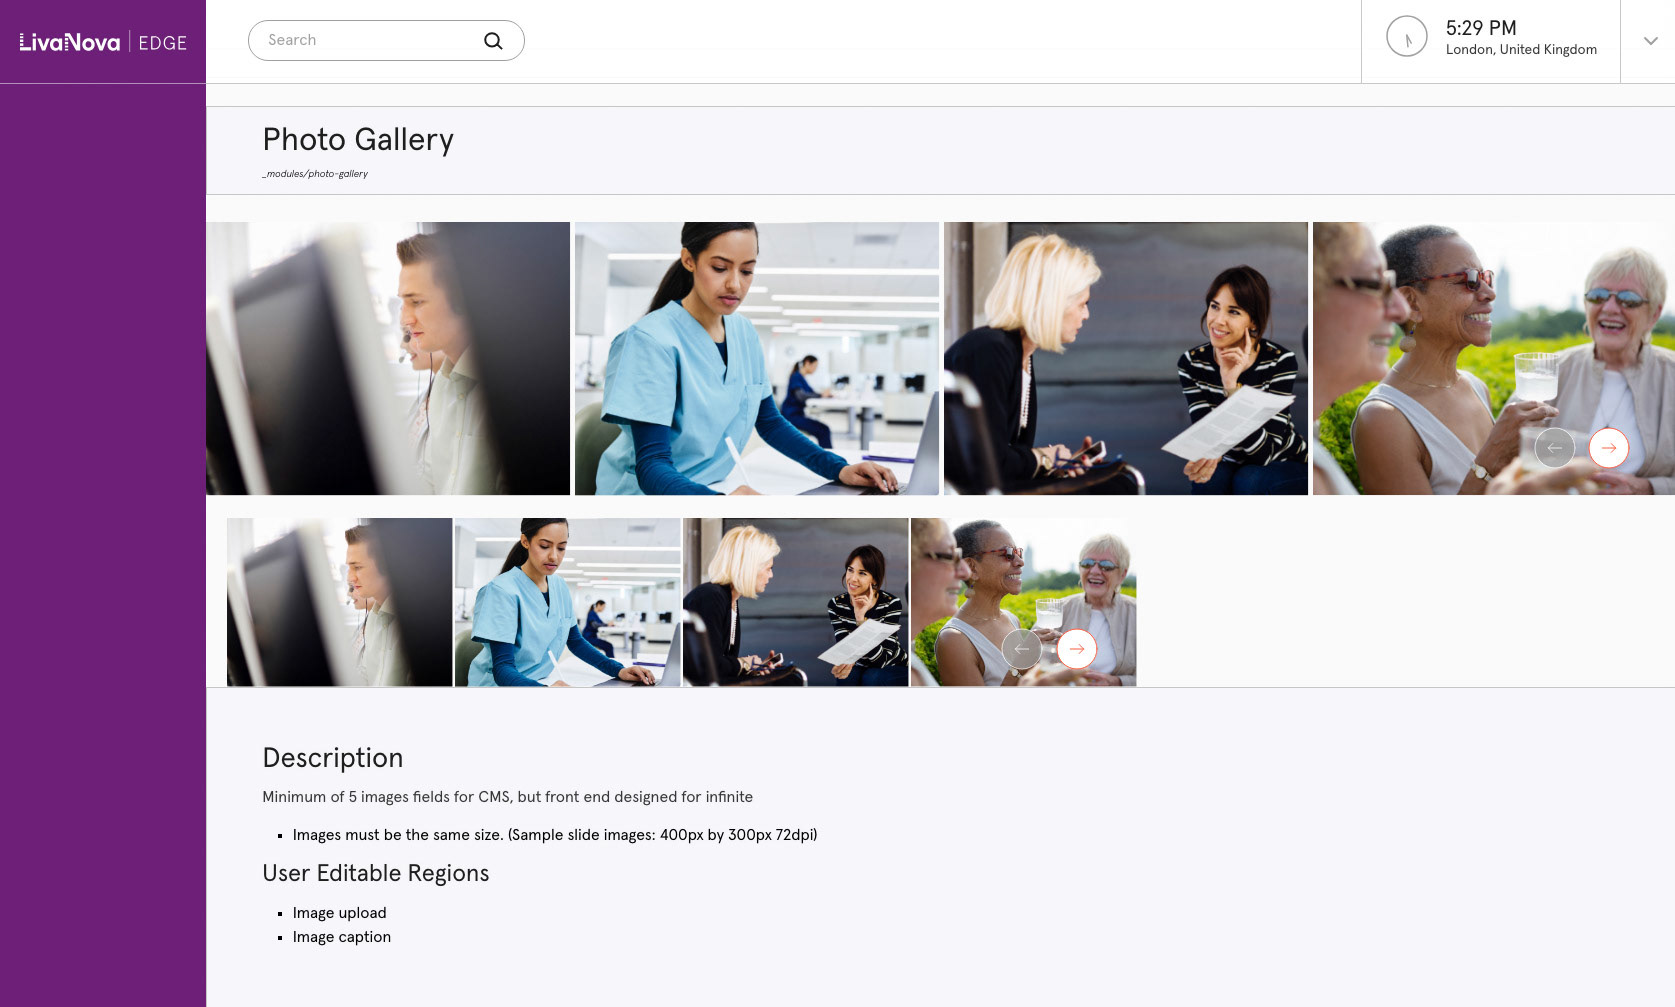Select small thumbnail of man with headset
Image resolution: width=1675 pixels, height=1007 pixels.
coord(339,602)
